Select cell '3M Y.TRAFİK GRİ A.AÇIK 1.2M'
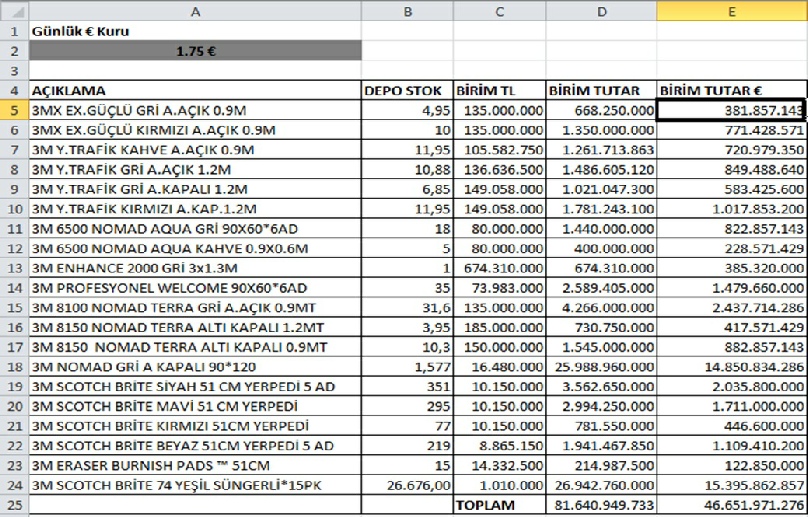The height and width of the screenshot is (517, 808). [195, 170]
